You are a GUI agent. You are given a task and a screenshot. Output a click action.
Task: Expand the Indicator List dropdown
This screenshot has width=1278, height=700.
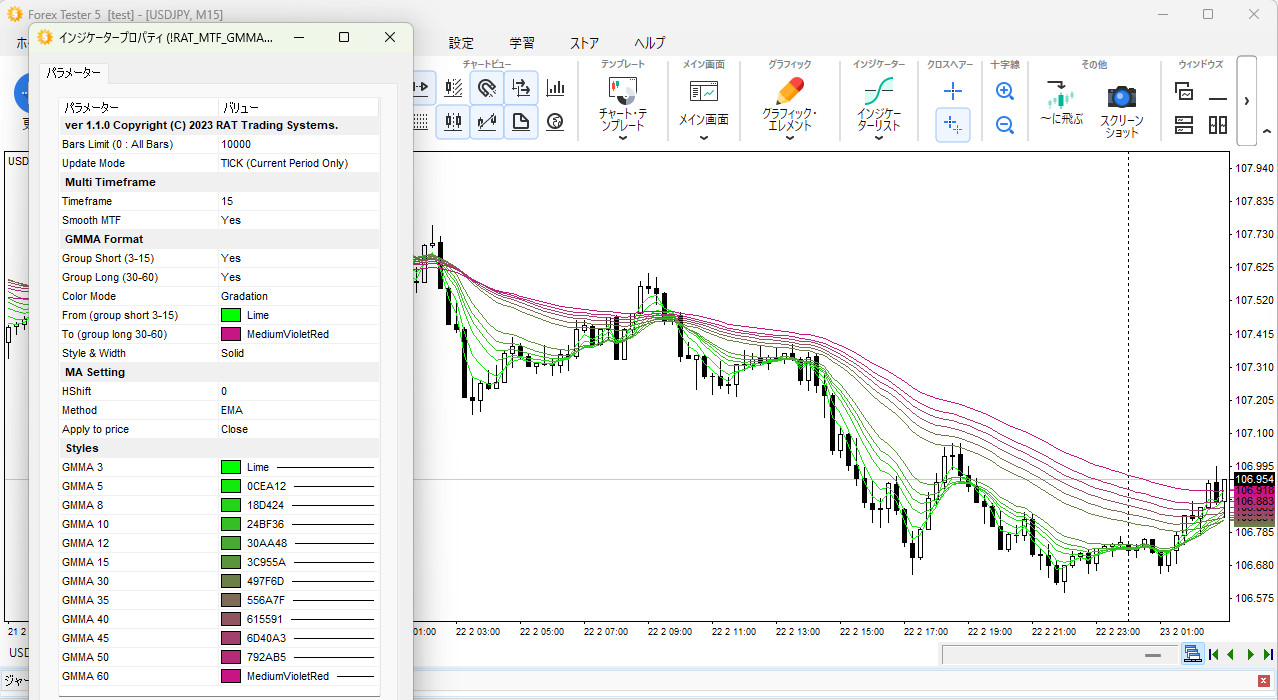tap(878, 138)
